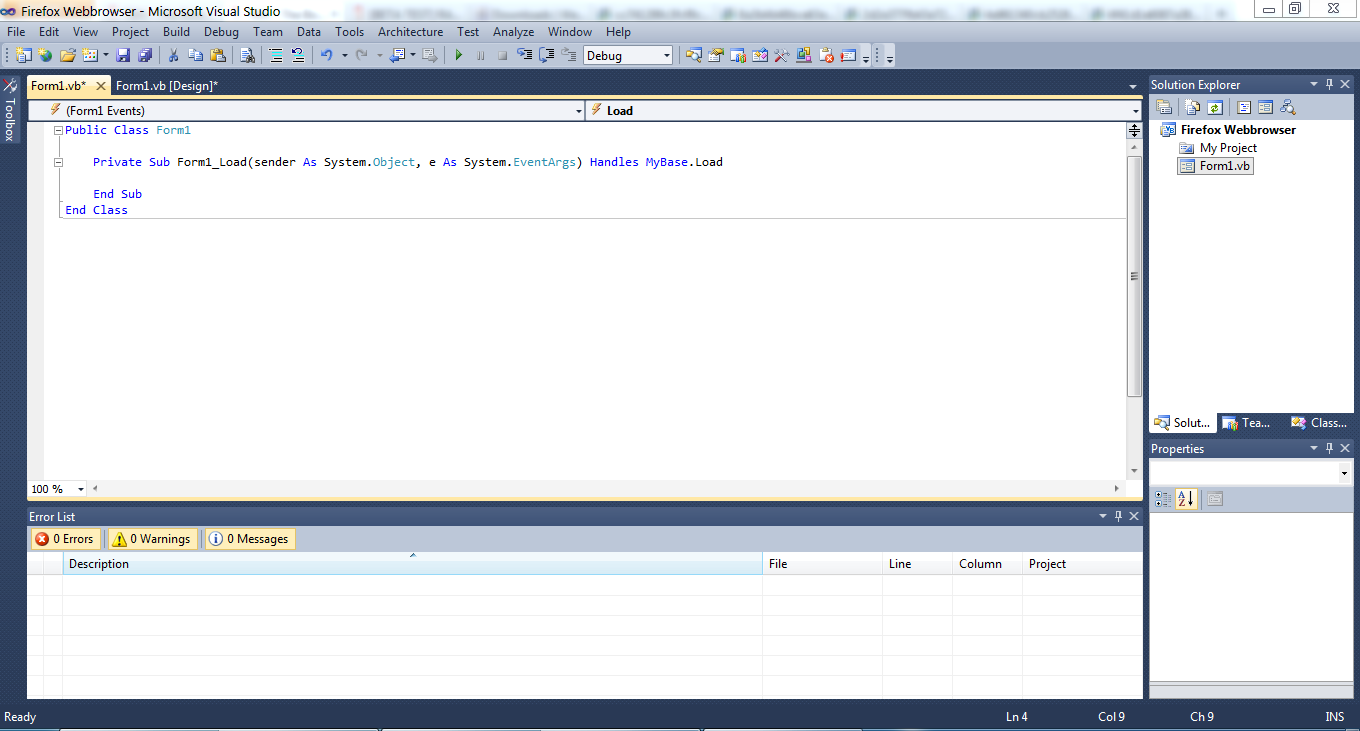Click Properties icon in Solution Explorer toolbar
Viewport: 1360px width, 731px height.
(1164, 107)
